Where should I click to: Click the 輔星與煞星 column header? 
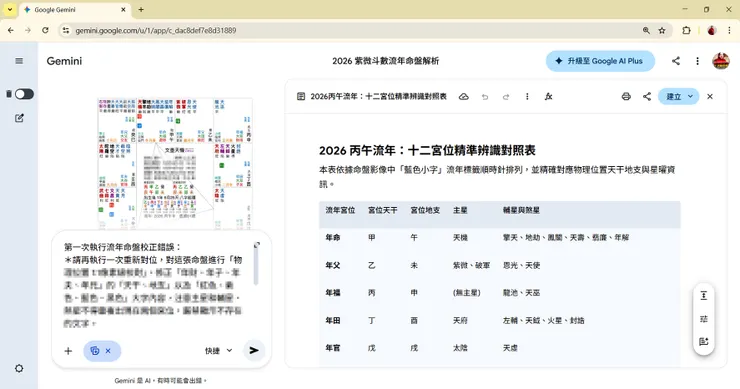[x=521, y=210]
